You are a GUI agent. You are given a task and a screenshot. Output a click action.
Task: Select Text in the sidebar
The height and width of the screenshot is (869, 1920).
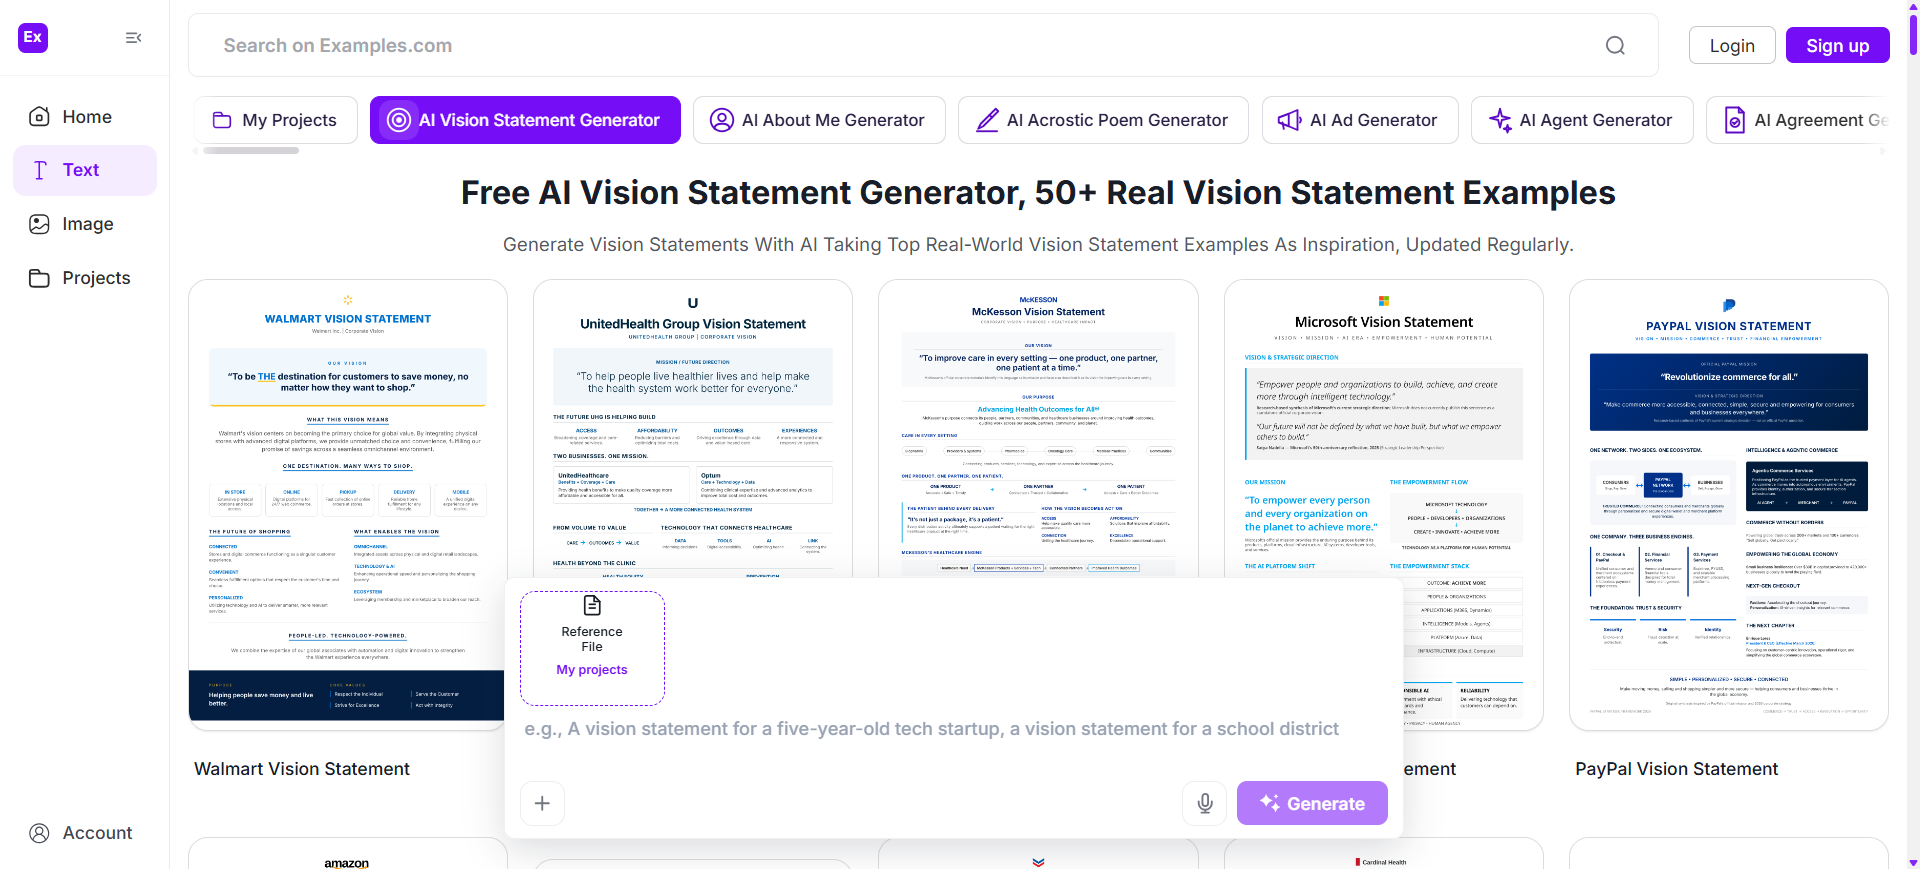point(85,170)
